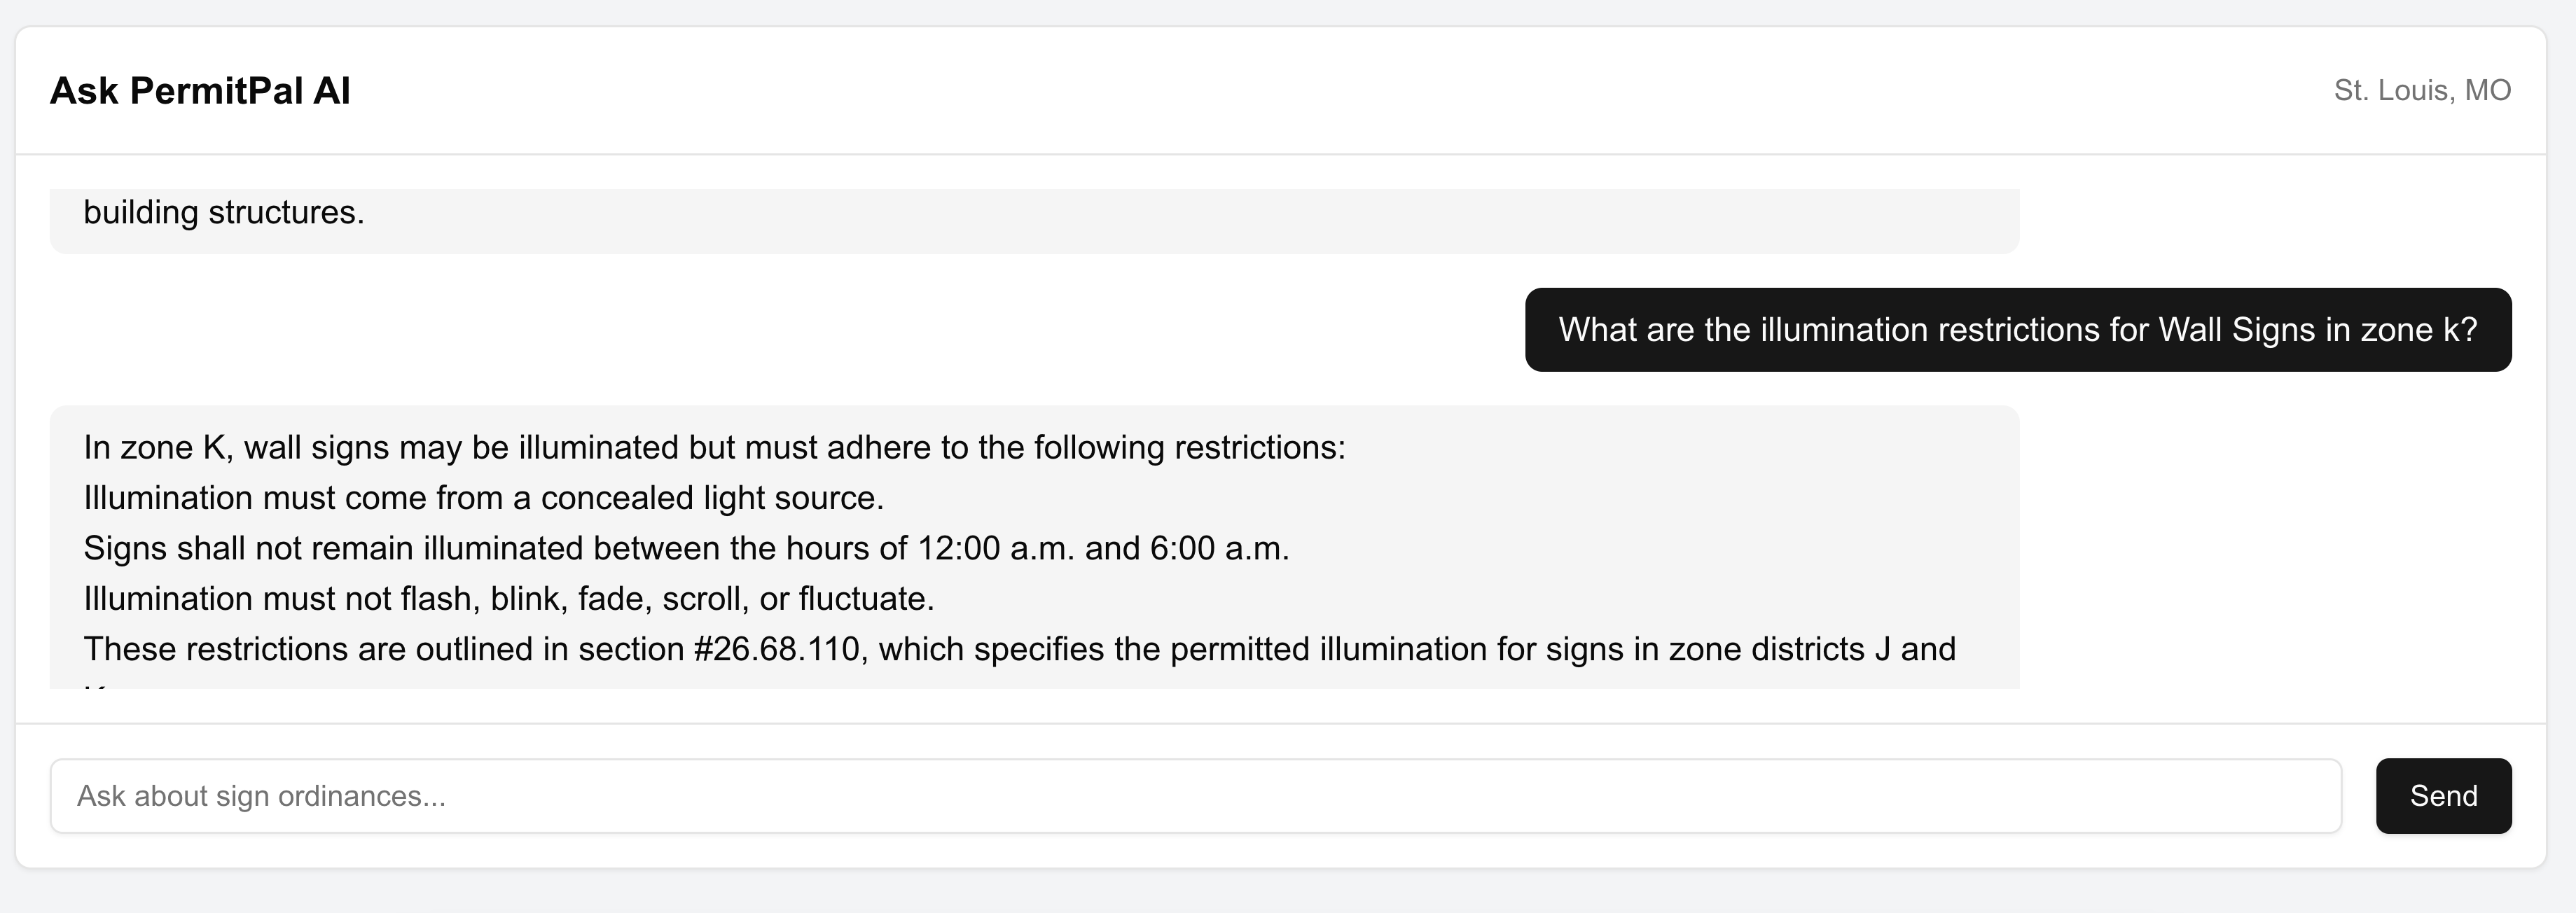Image resolution: width=2576 pixels, height=913 pixels.
Task: Click the 'Ask PermitPal AI' header title
Action: 200,91
